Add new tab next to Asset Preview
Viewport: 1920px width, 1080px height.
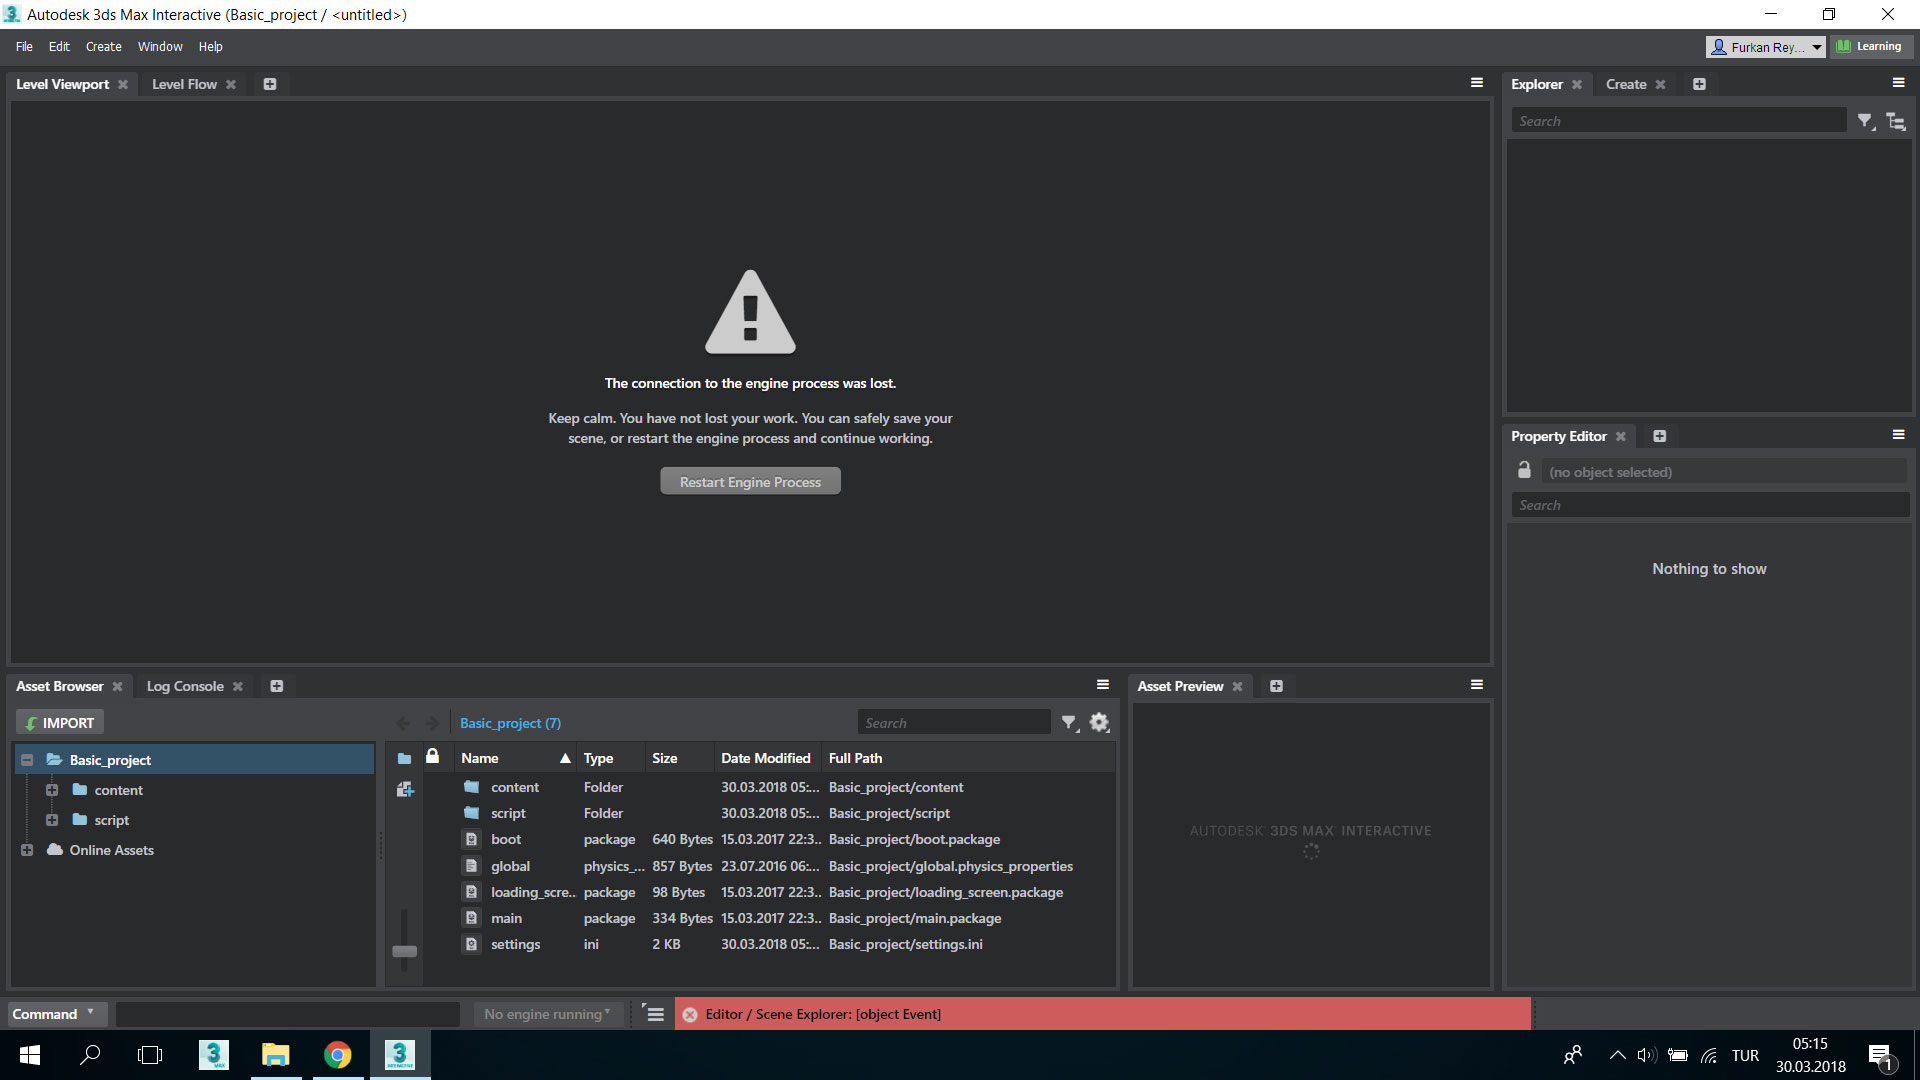pyautogui.click(x=1276, y=687)
